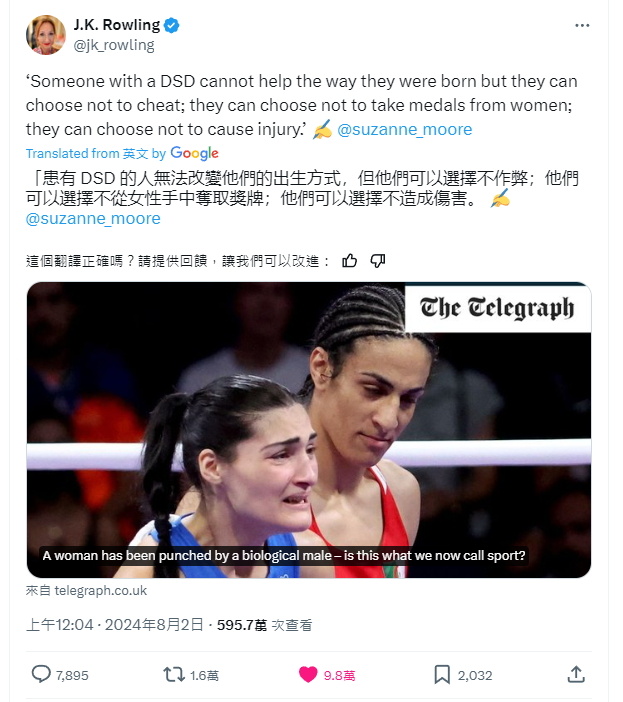The height and width of the screenshot is (702, 623).
Task: Click the repost arrows icon
Action: [174, 674]
